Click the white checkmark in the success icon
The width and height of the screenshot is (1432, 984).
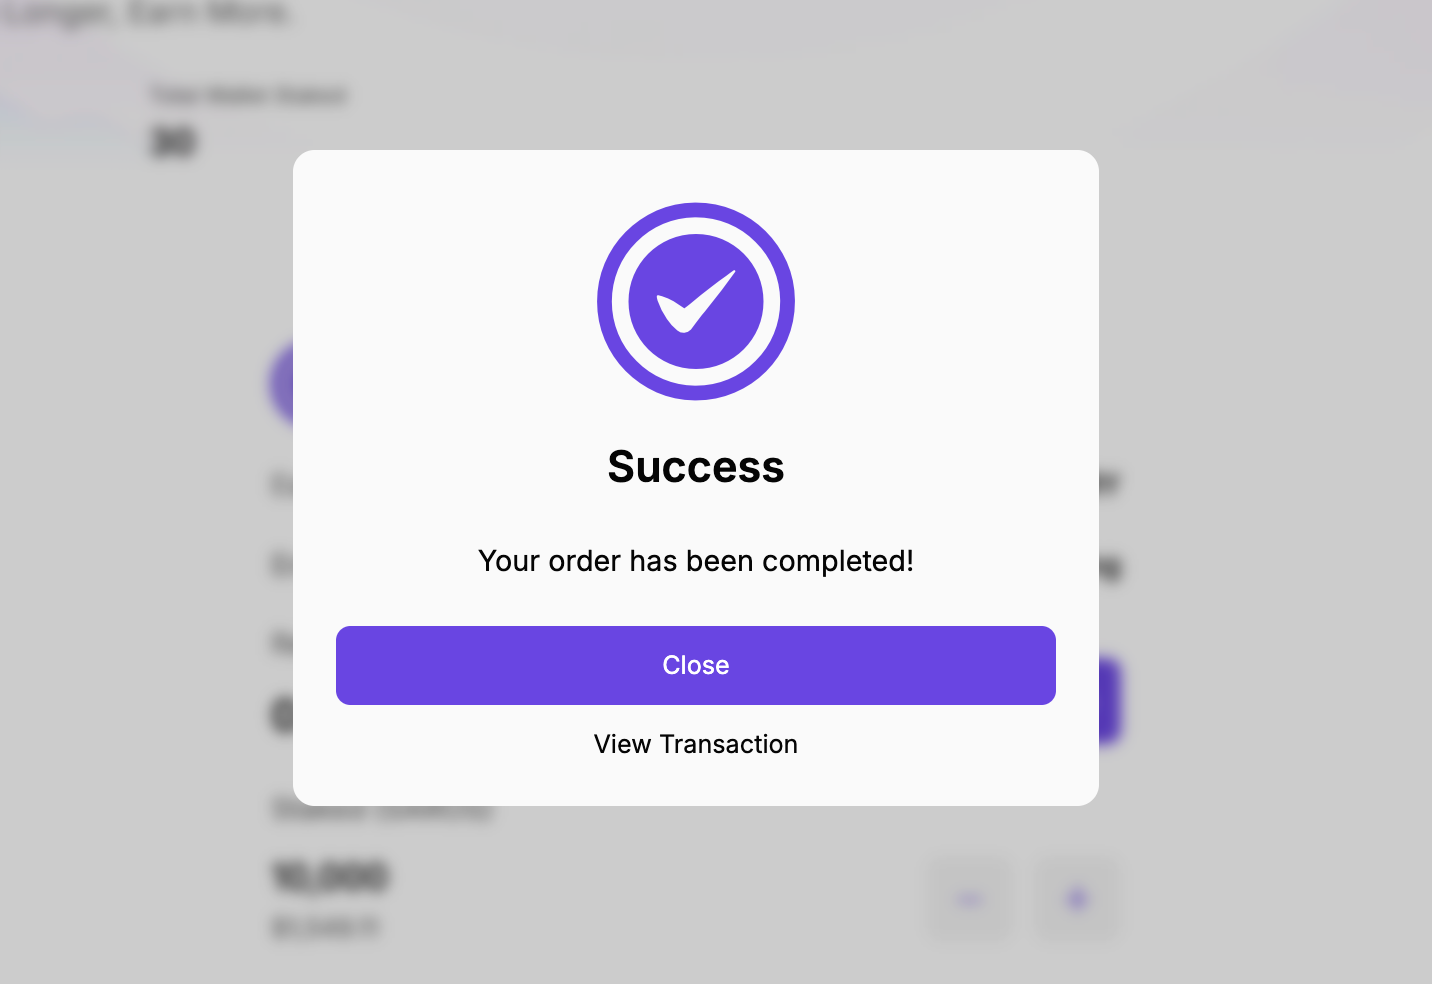pos(695,300)
